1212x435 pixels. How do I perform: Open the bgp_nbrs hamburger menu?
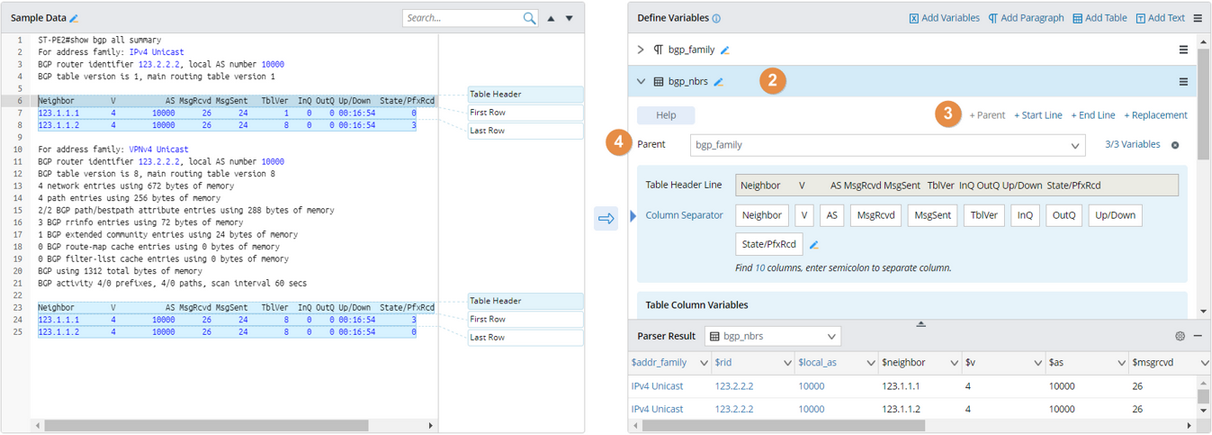[x=1183, y=82]
